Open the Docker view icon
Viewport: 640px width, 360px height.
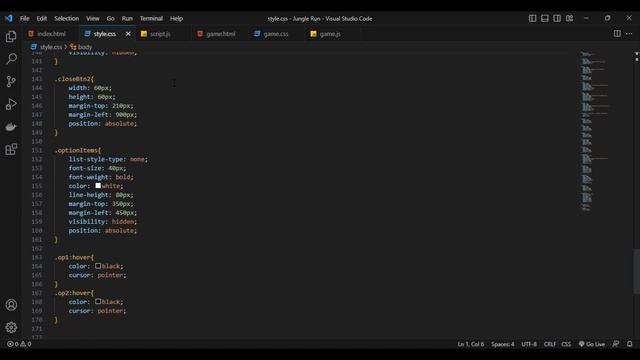pyautogui.click(x=11, y=127)
